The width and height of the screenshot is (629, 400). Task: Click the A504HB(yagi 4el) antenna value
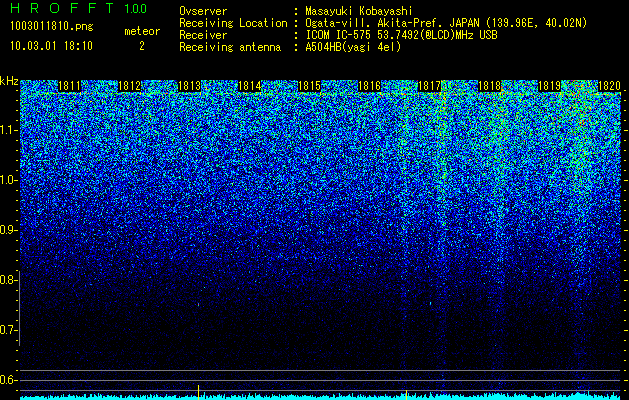coord(353,47)
